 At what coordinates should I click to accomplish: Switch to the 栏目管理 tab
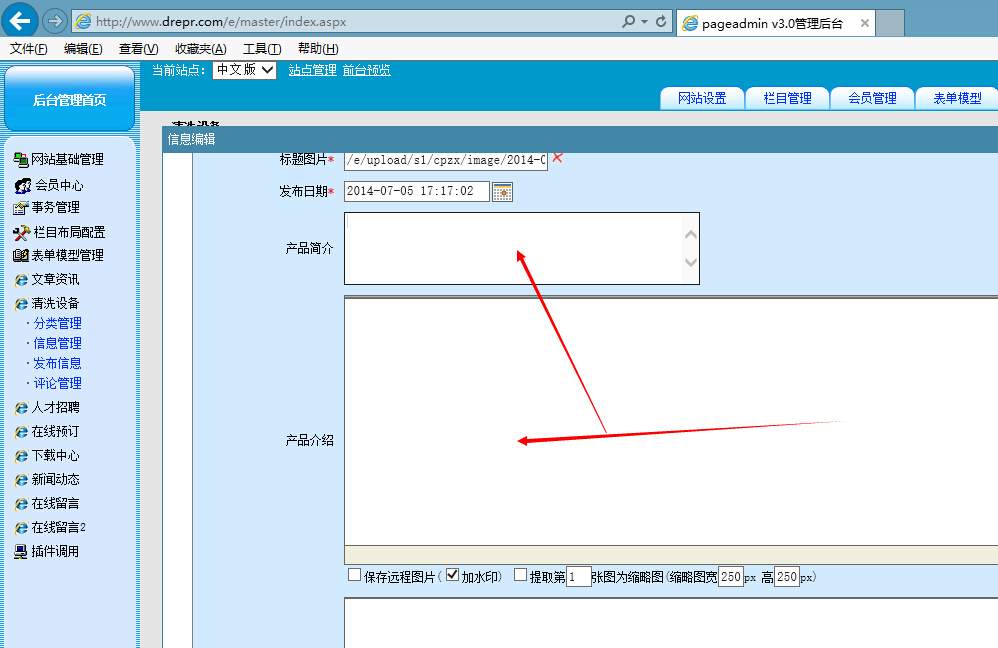pyautogui.click(x=787, y=98)
